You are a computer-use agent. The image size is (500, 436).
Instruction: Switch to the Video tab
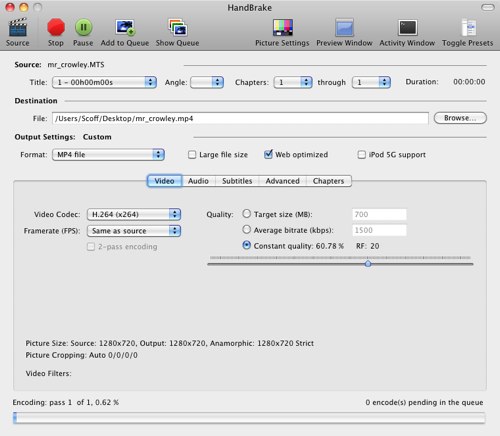click(164, 181)
